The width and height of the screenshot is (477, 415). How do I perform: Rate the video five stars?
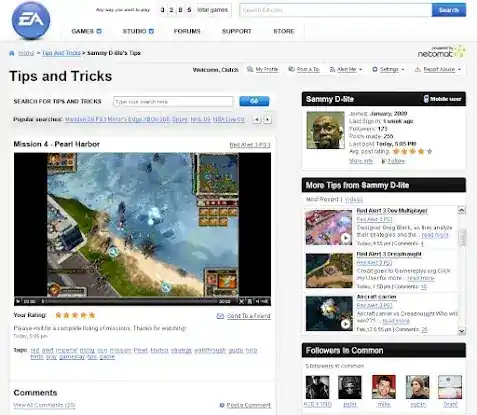tap(92, 315)
